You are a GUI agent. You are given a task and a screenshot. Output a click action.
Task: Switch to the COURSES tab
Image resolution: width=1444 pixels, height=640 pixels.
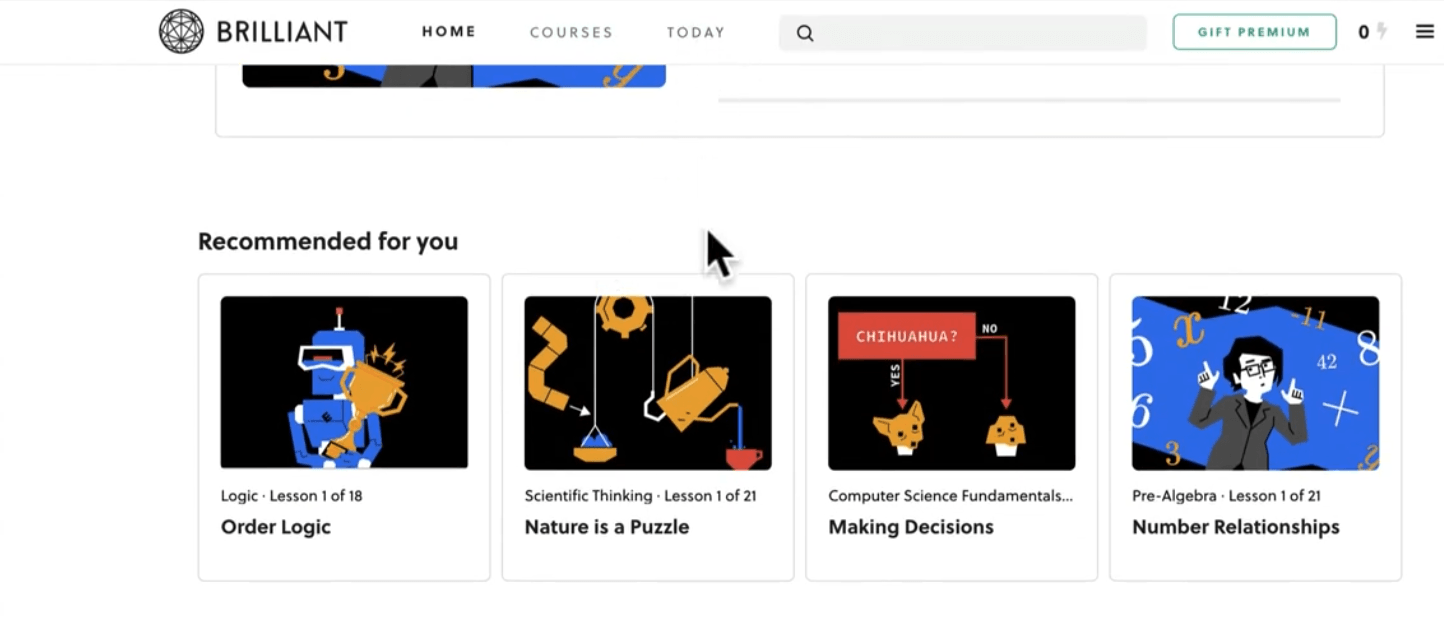571,31
